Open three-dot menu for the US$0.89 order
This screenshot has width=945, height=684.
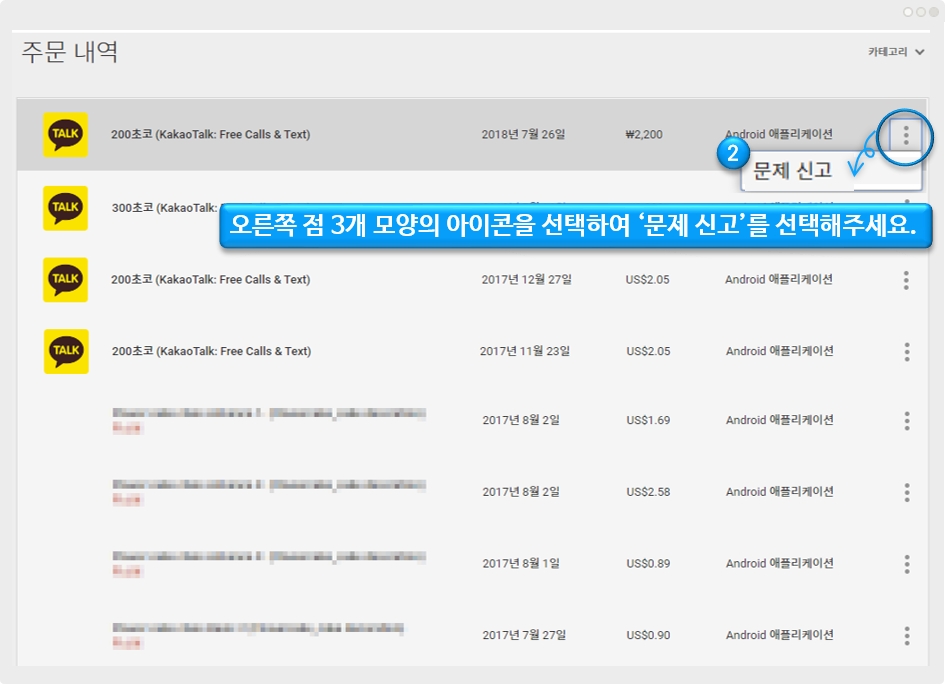coord(906,564)
